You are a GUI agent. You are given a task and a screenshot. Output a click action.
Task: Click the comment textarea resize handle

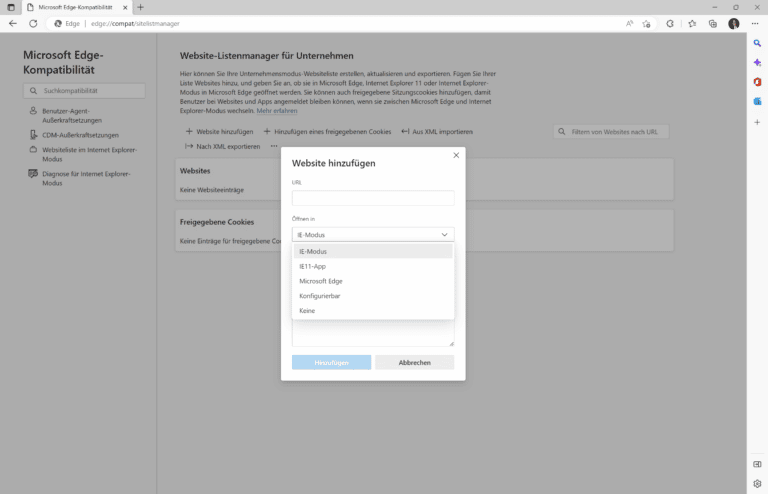click(451, 344)
